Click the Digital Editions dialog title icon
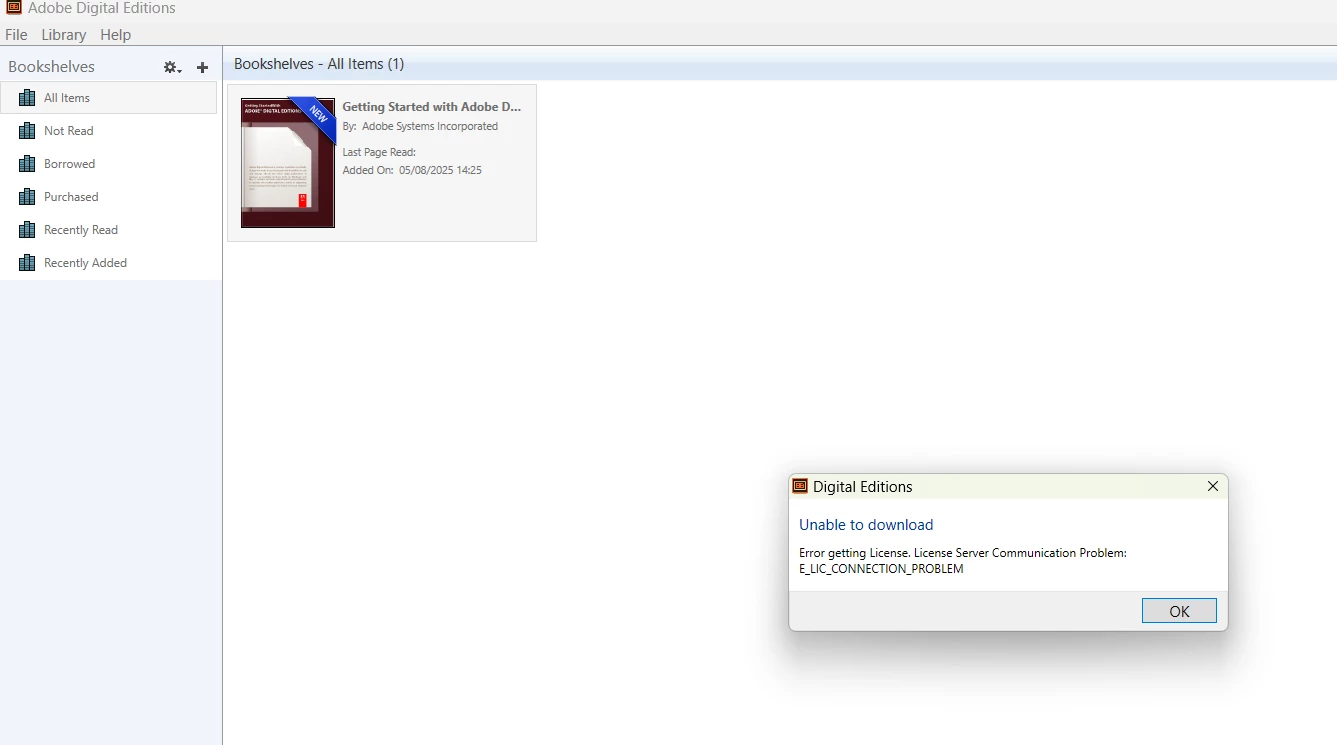 tap(800, 486)
